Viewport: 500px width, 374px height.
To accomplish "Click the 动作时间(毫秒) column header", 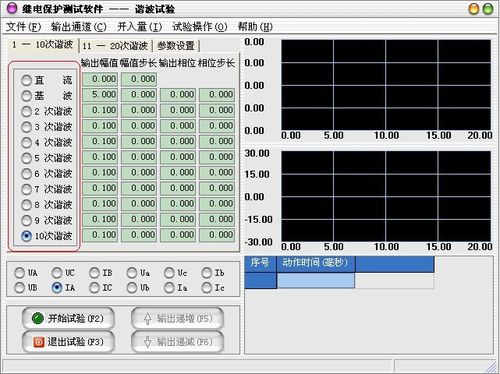I will coord(316,264).
